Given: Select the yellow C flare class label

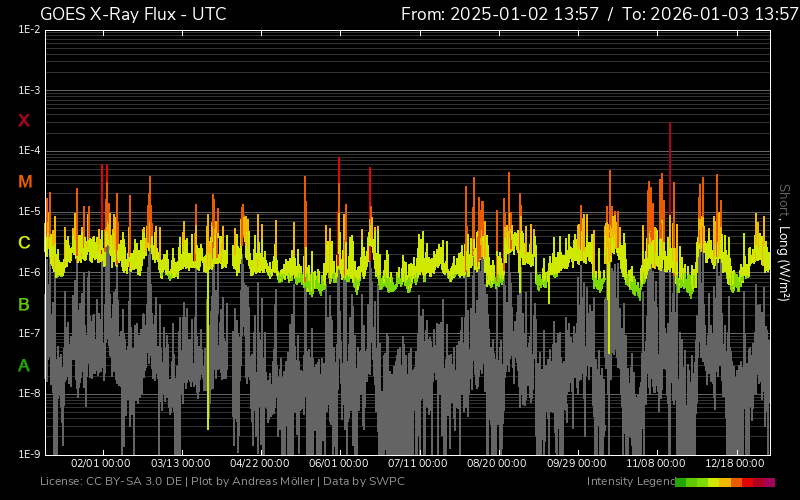Looking at the screenshot, I should 24,243.
